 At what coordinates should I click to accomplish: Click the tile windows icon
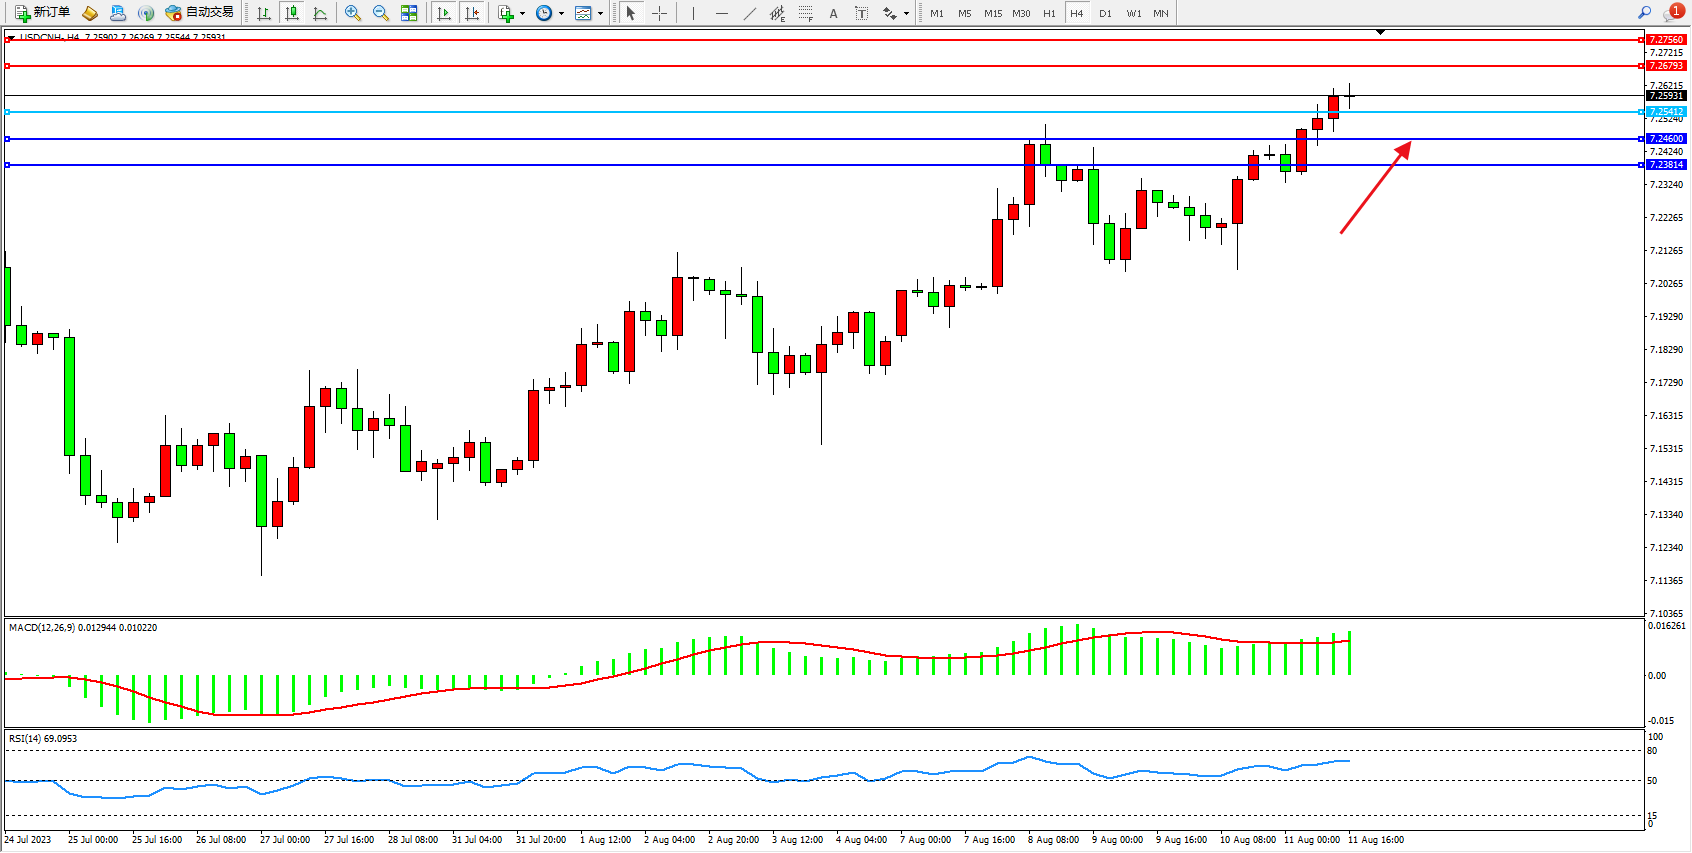click(409, 13)
